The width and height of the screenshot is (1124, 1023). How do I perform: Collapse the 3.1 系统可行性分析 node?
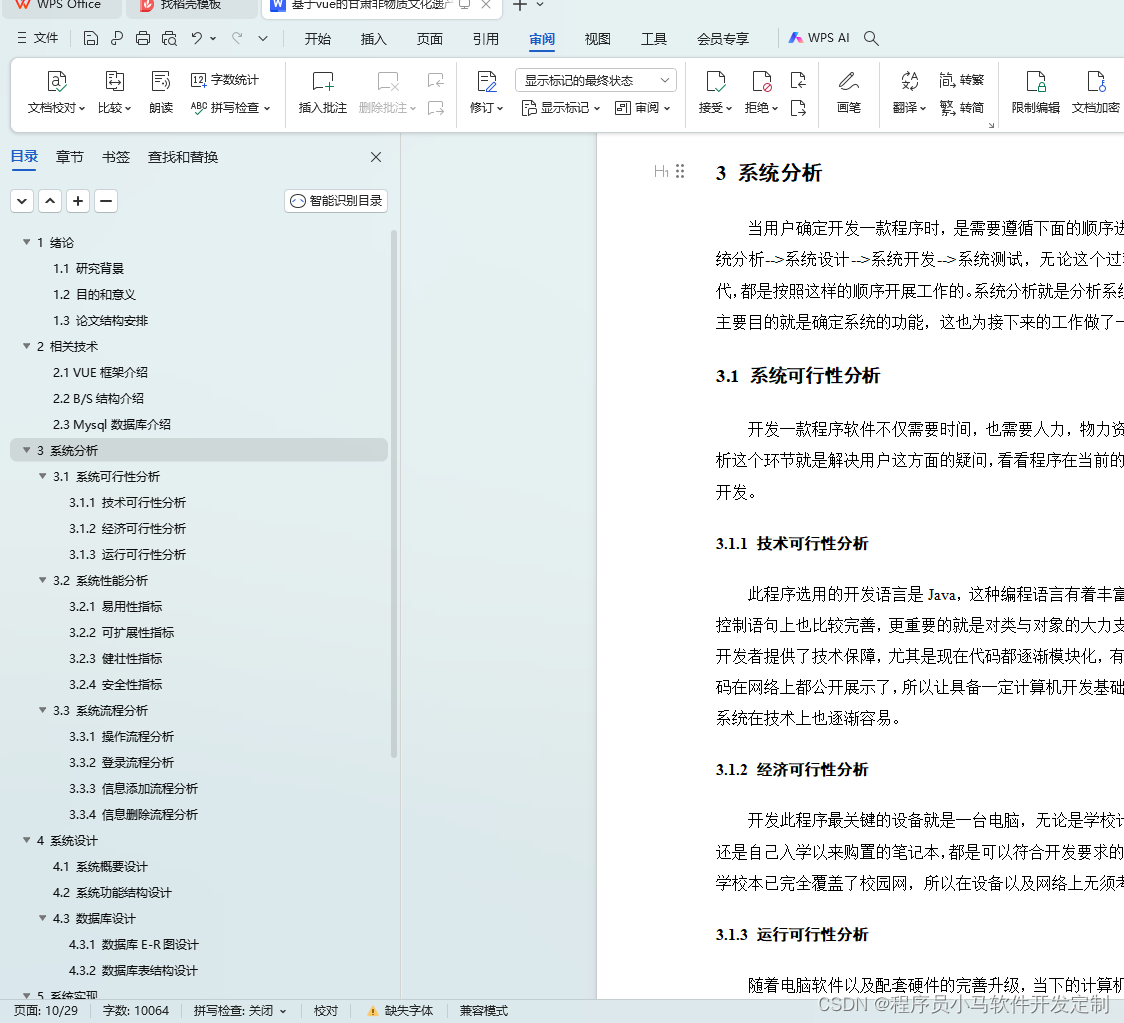tap(42, 476)
